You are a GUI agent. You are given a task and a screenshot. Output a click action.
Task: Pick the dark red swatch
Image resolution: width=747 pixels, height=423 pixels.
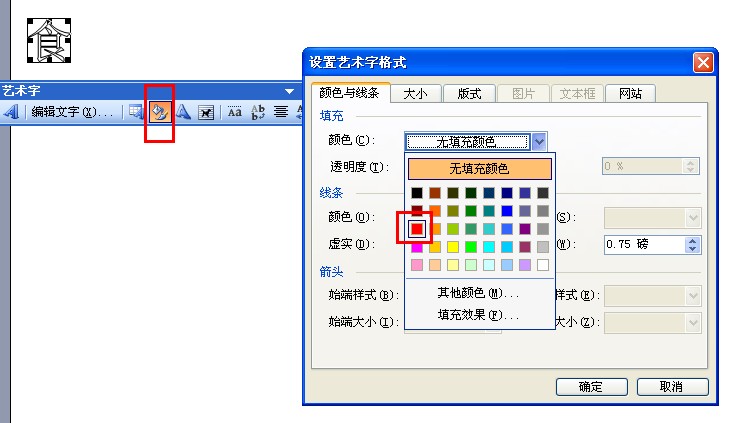coord(417,210)
